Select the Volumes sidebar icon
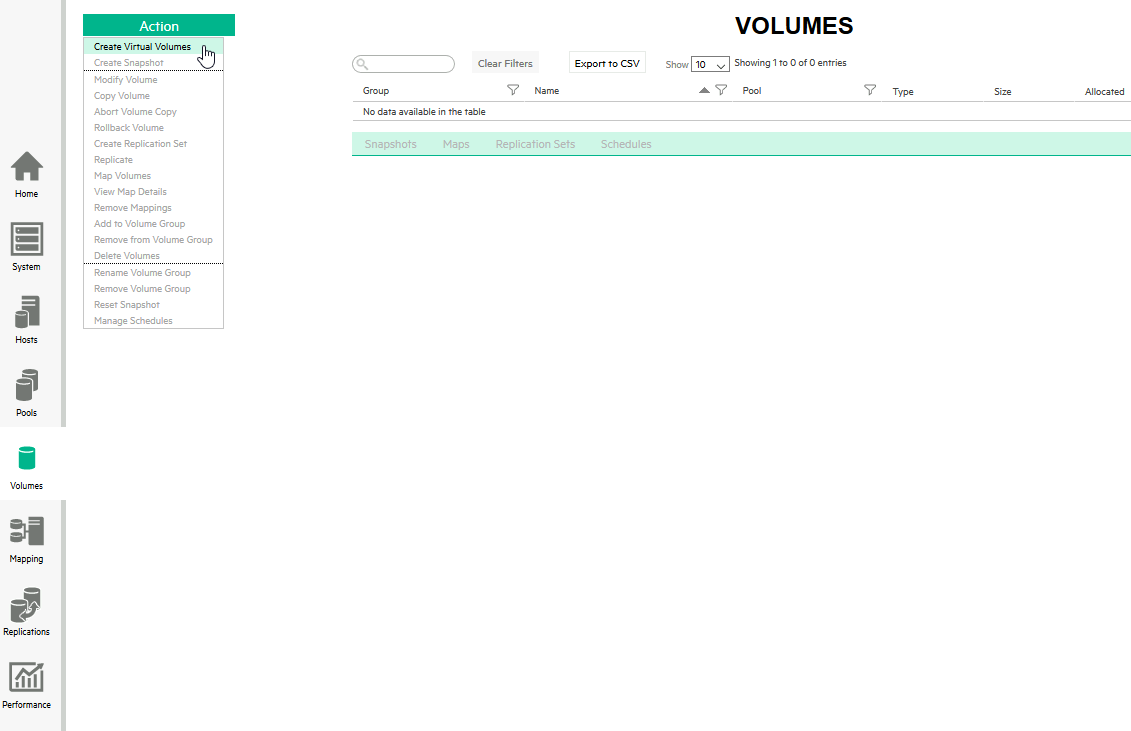The width and height of the screenshot is (1131, 731). (27, 458)
